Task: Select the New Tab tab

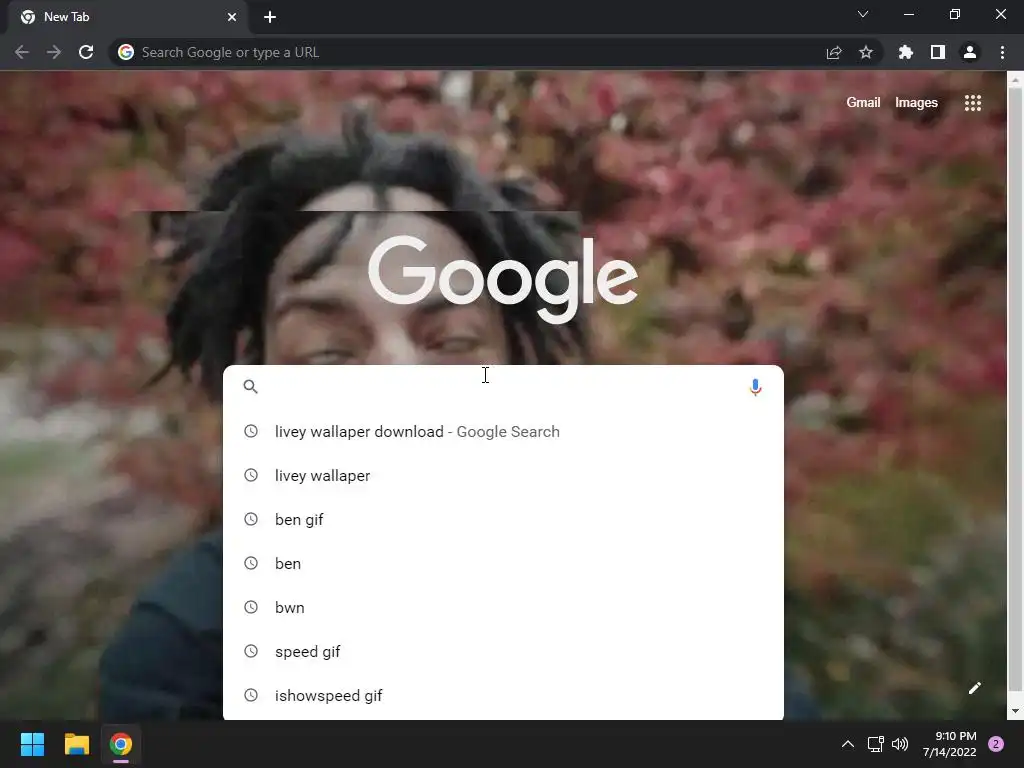Action: pos(127,17)
